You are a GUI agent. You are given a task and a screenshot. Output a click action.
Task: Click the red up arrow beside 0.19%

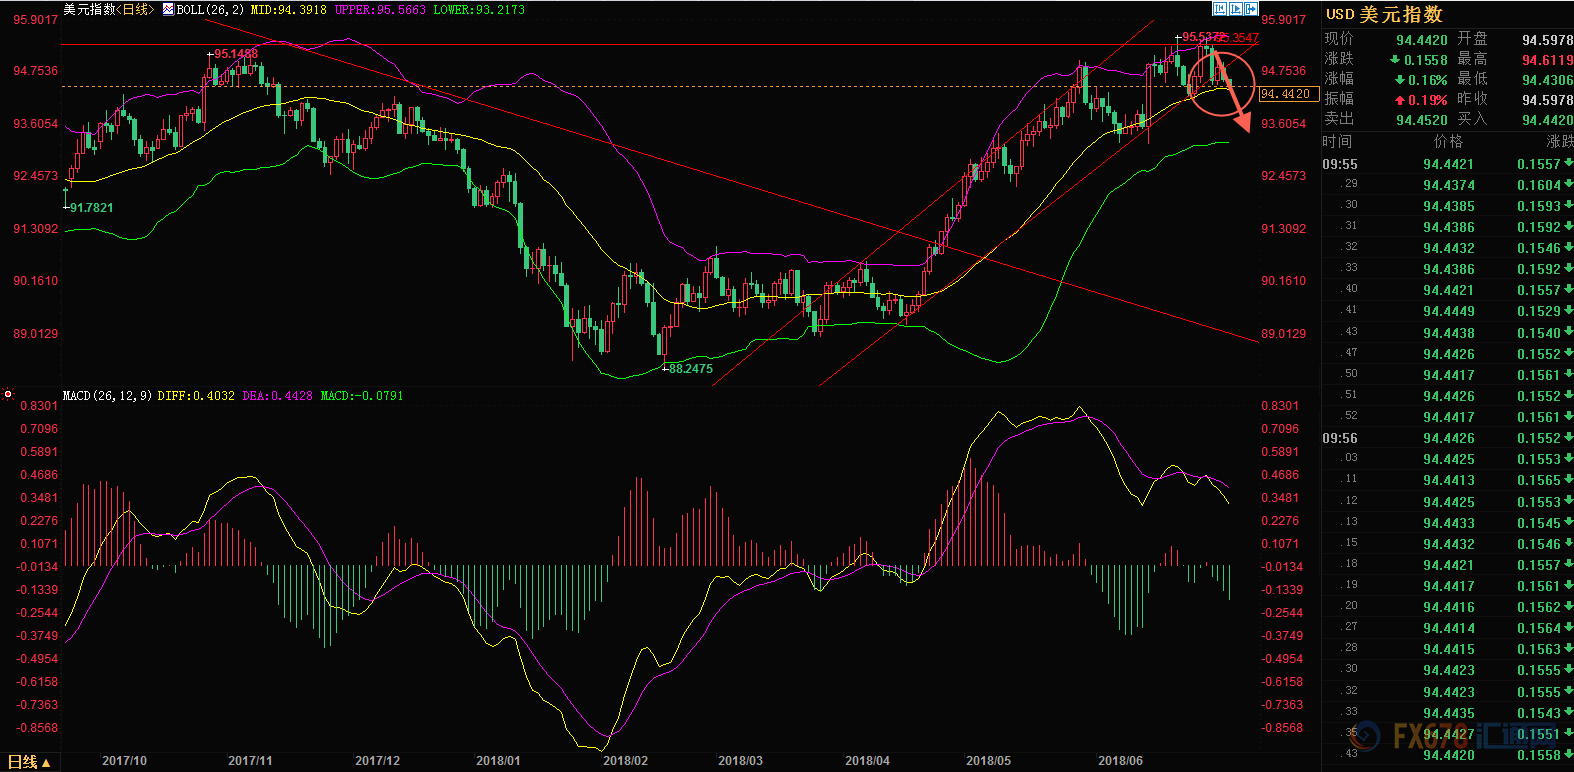[1400, 100]
